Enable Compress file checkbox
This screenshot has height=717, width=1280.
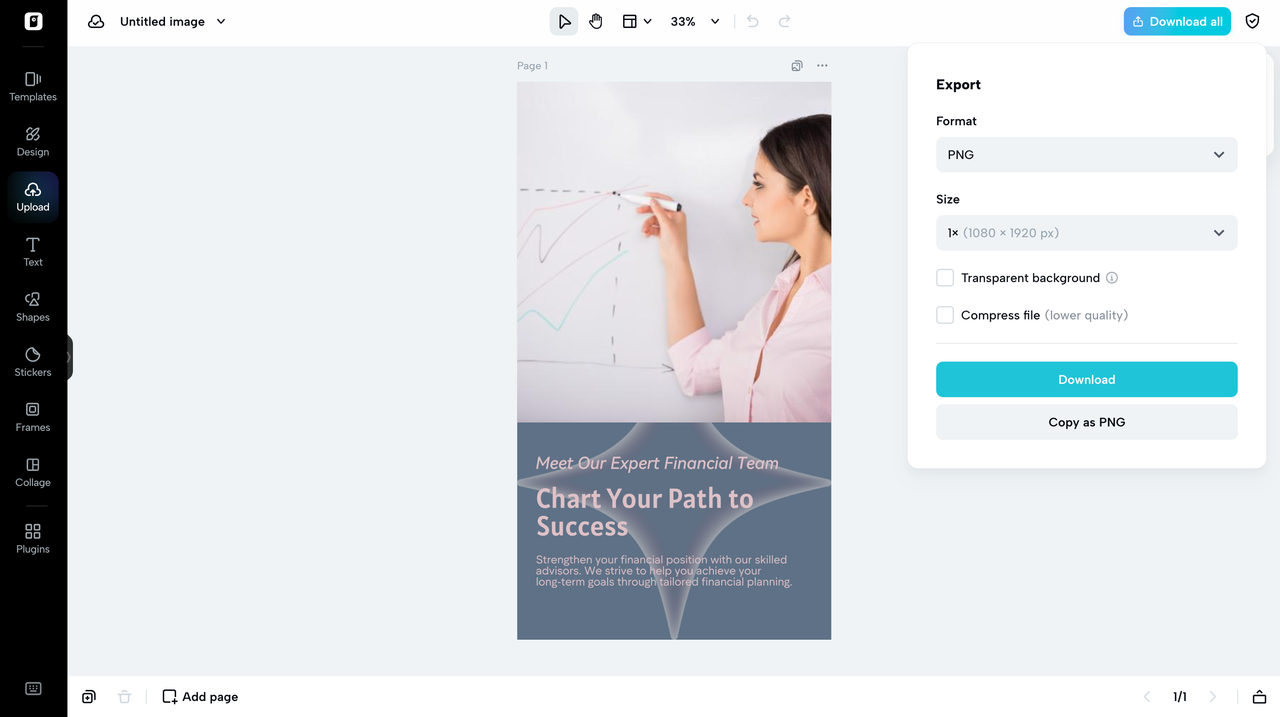point(945,315)
